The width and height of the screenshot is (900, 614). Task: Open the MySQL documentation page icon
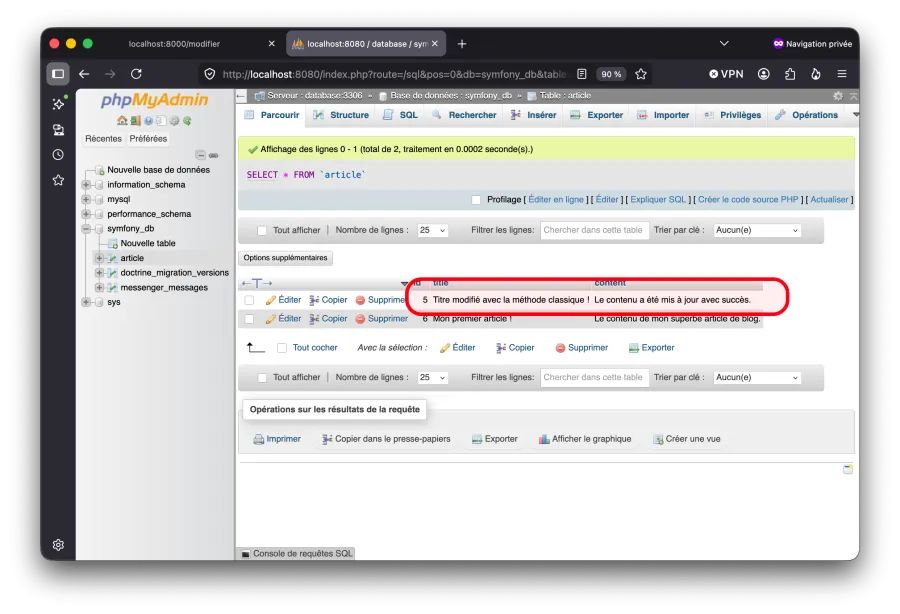[x=161, y=121]
